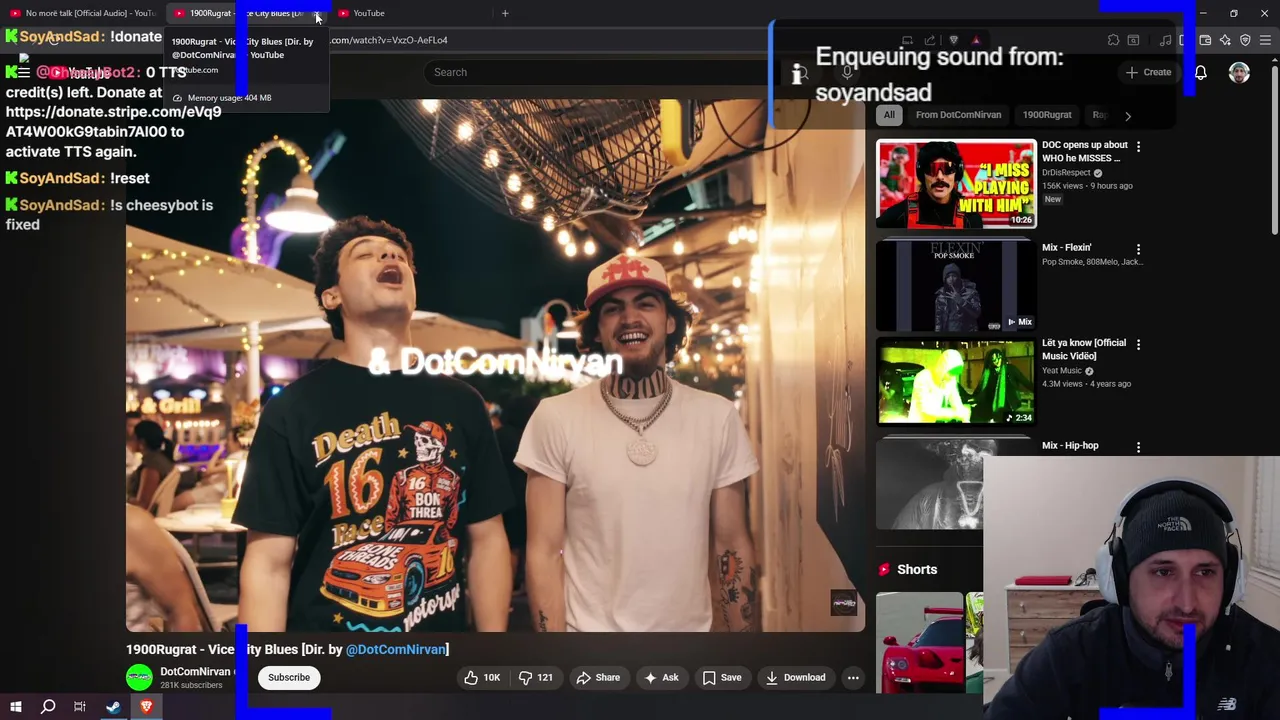Open the YouTube guide hamburger menu
Screen dimensions: 1280x720
coord(23,72)
